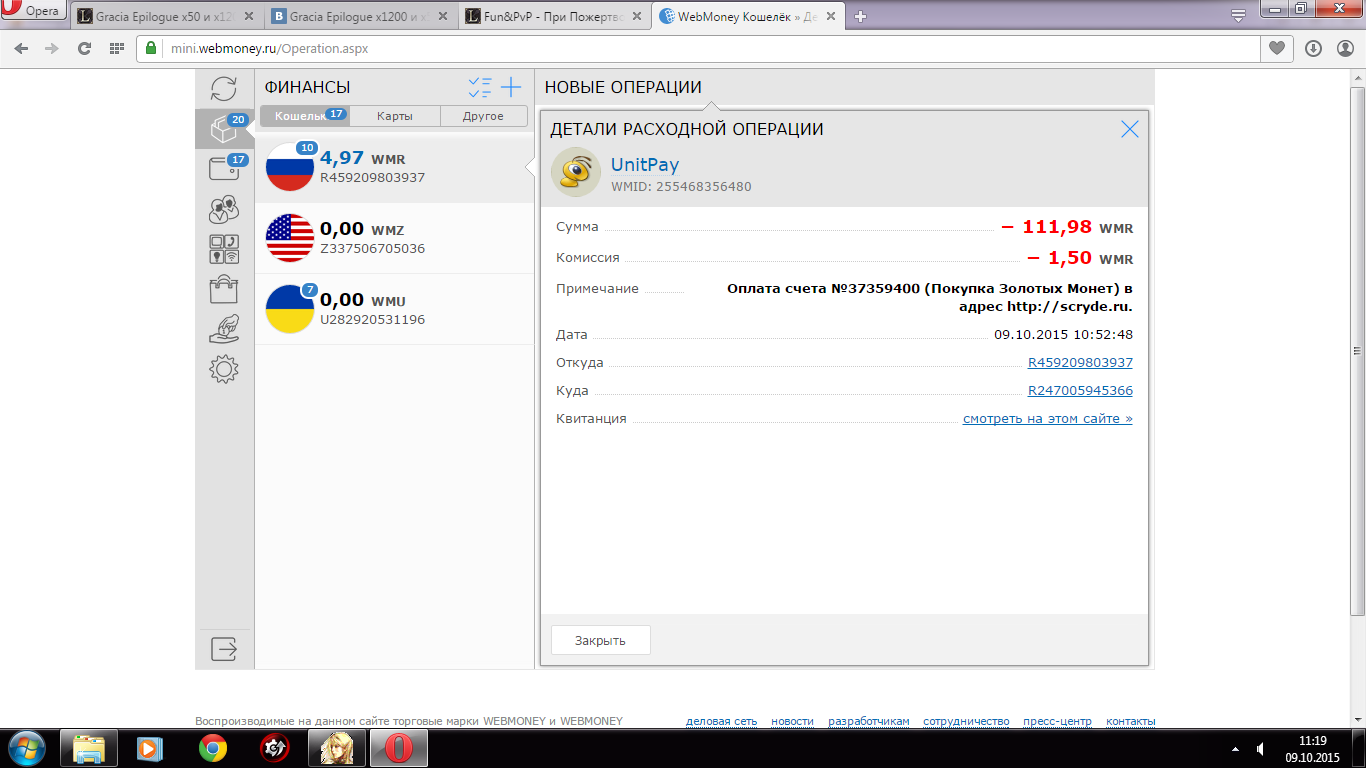Viewport: 1366px width, 768px height.
Task: Click the logout icon at sidebar bottom
Action: (224, 649)
